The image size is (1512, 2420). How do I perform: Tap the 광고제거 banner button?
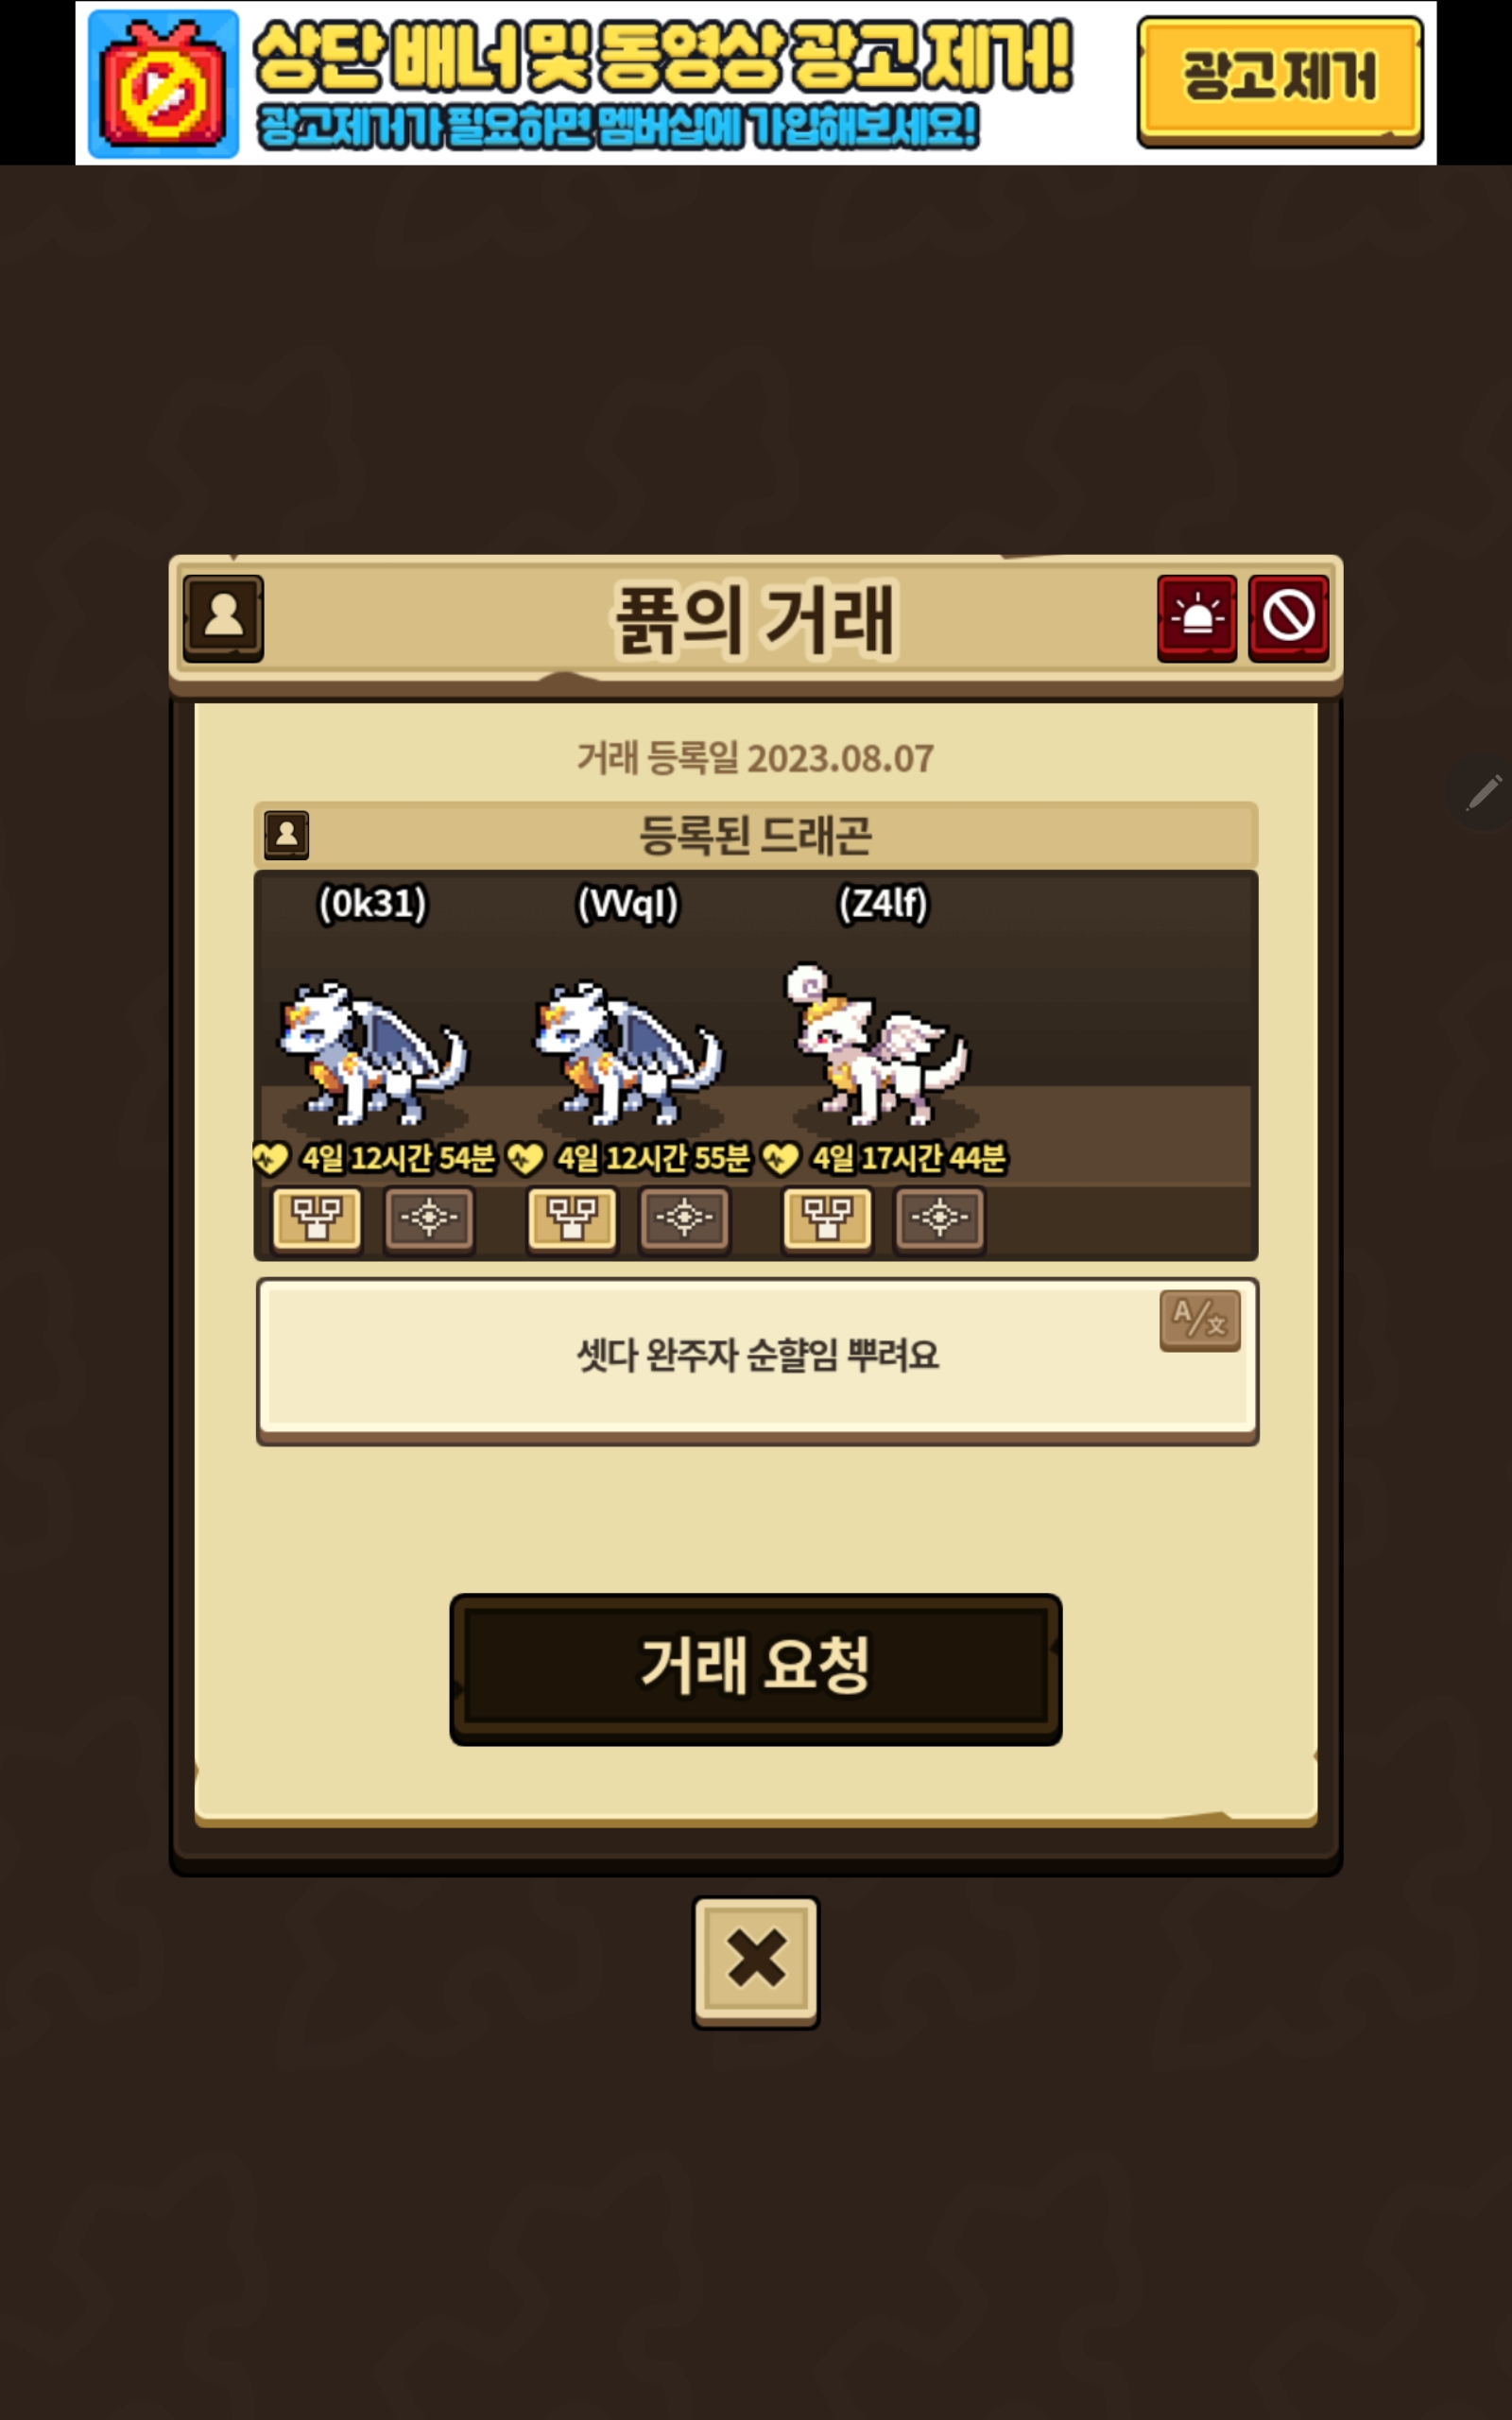(x=1279, y=80)
